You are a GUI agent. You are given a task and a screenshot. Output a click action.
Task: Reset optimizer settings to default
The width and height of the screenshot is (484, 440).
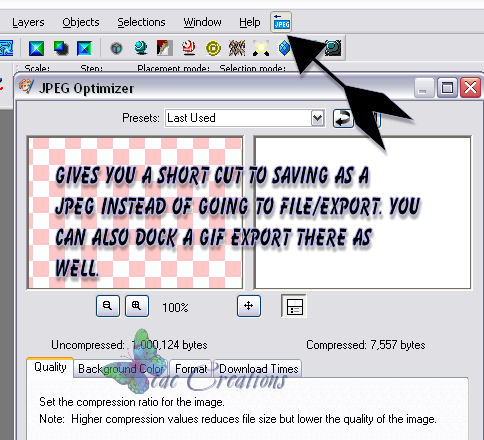tap(343, 118)
